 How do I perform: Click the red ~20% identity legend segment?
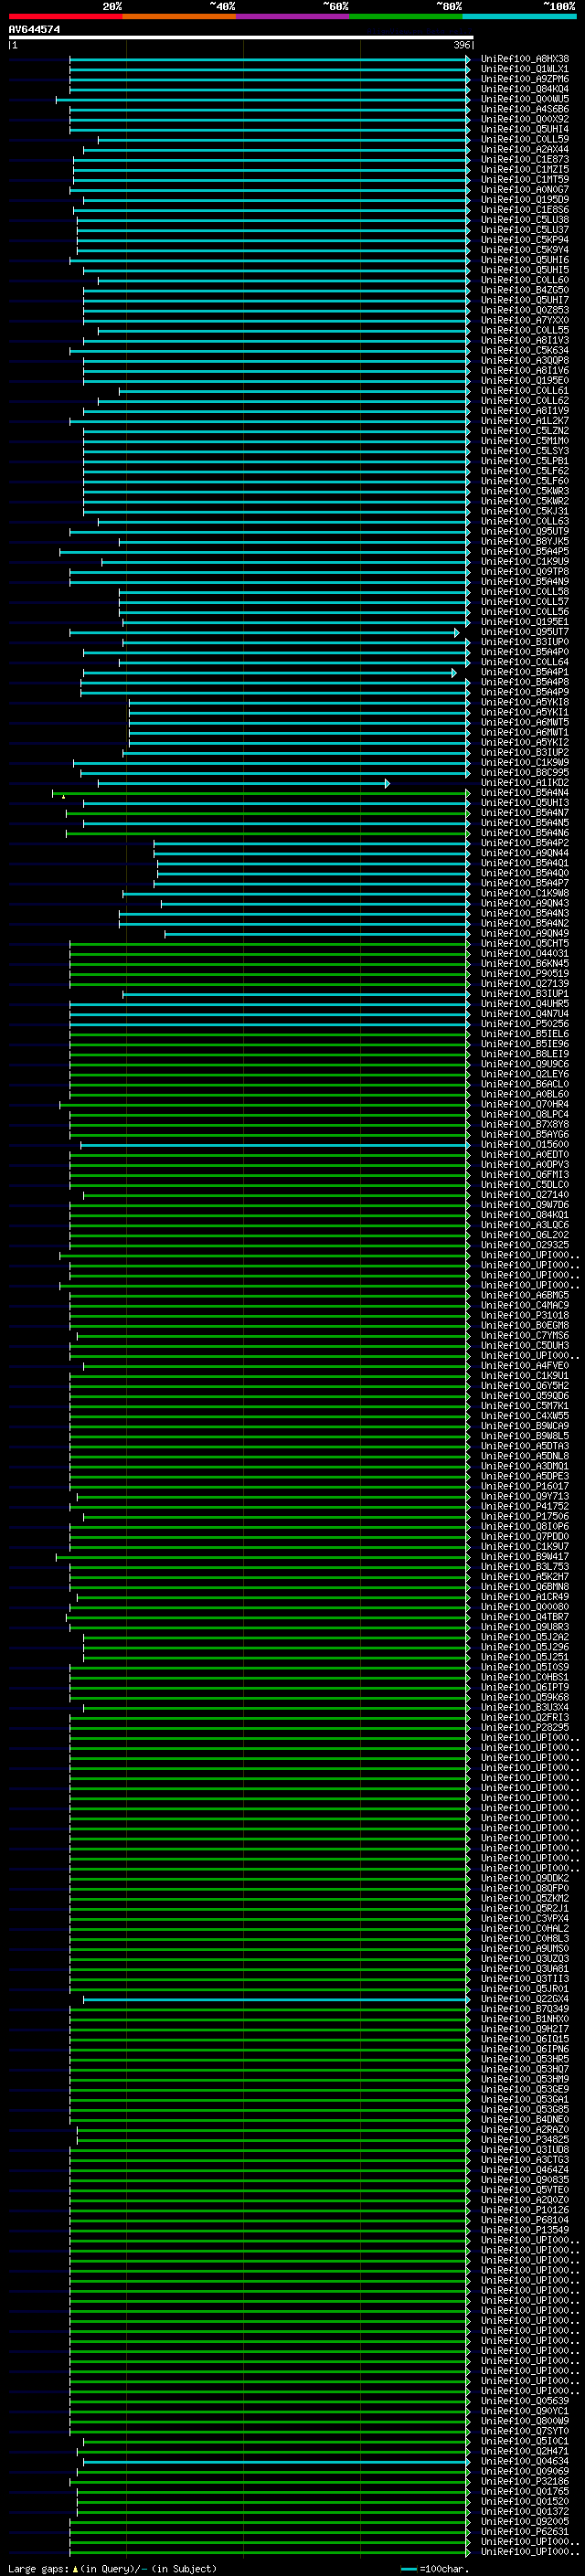click(65, 16)
